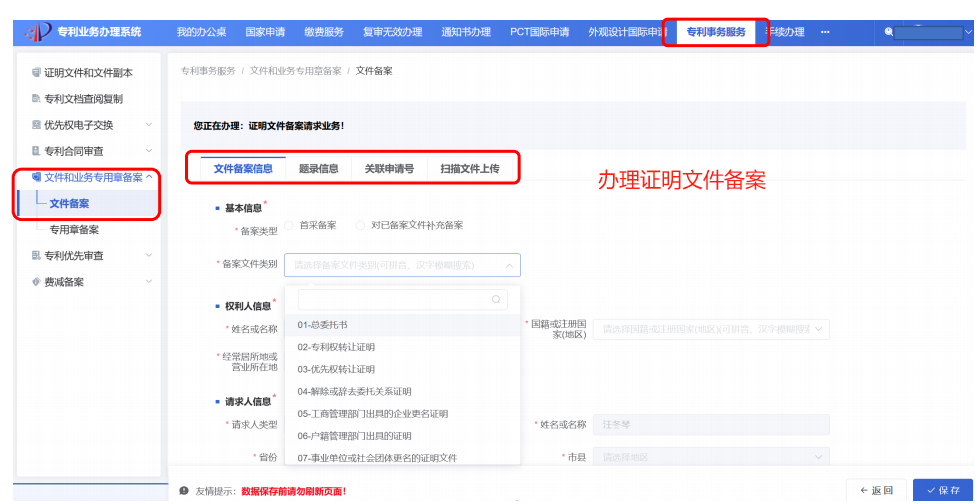This screenshot has width=978, height=504.
Task: Click the 专利业务办理系统 logo icon
Action: (38, 32)
